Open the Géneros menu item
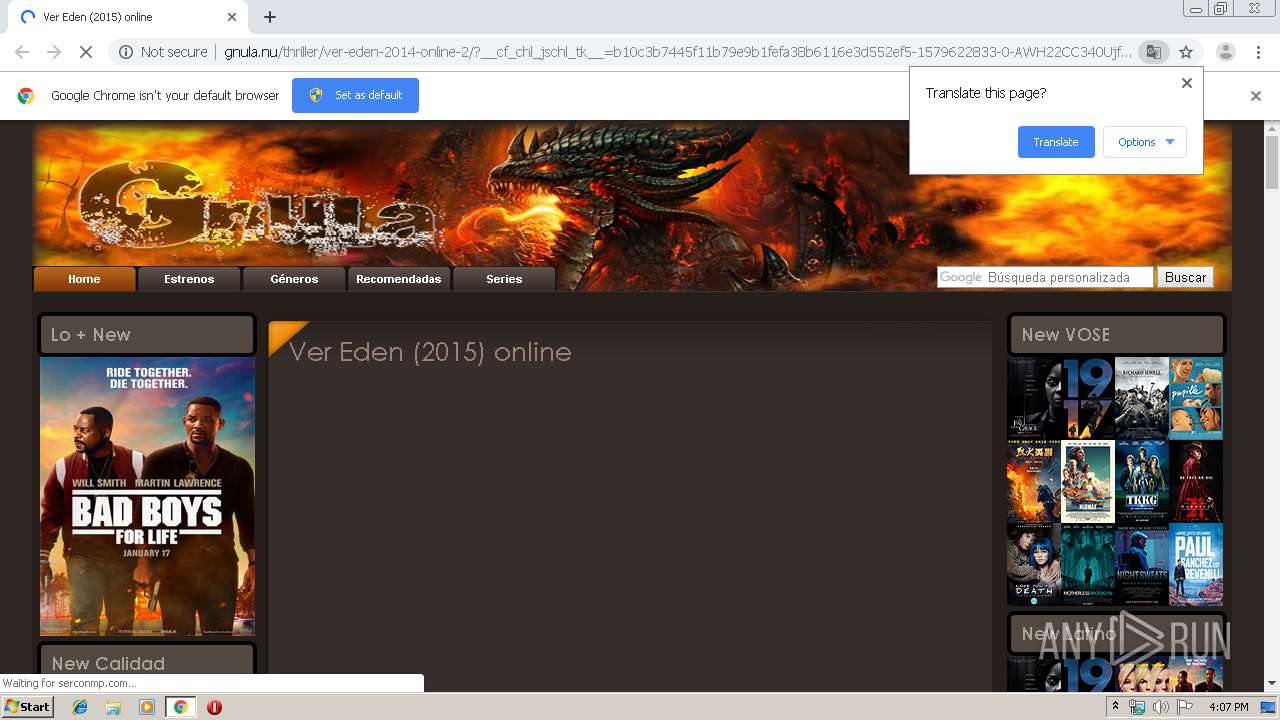 click(x=294, y=279)
